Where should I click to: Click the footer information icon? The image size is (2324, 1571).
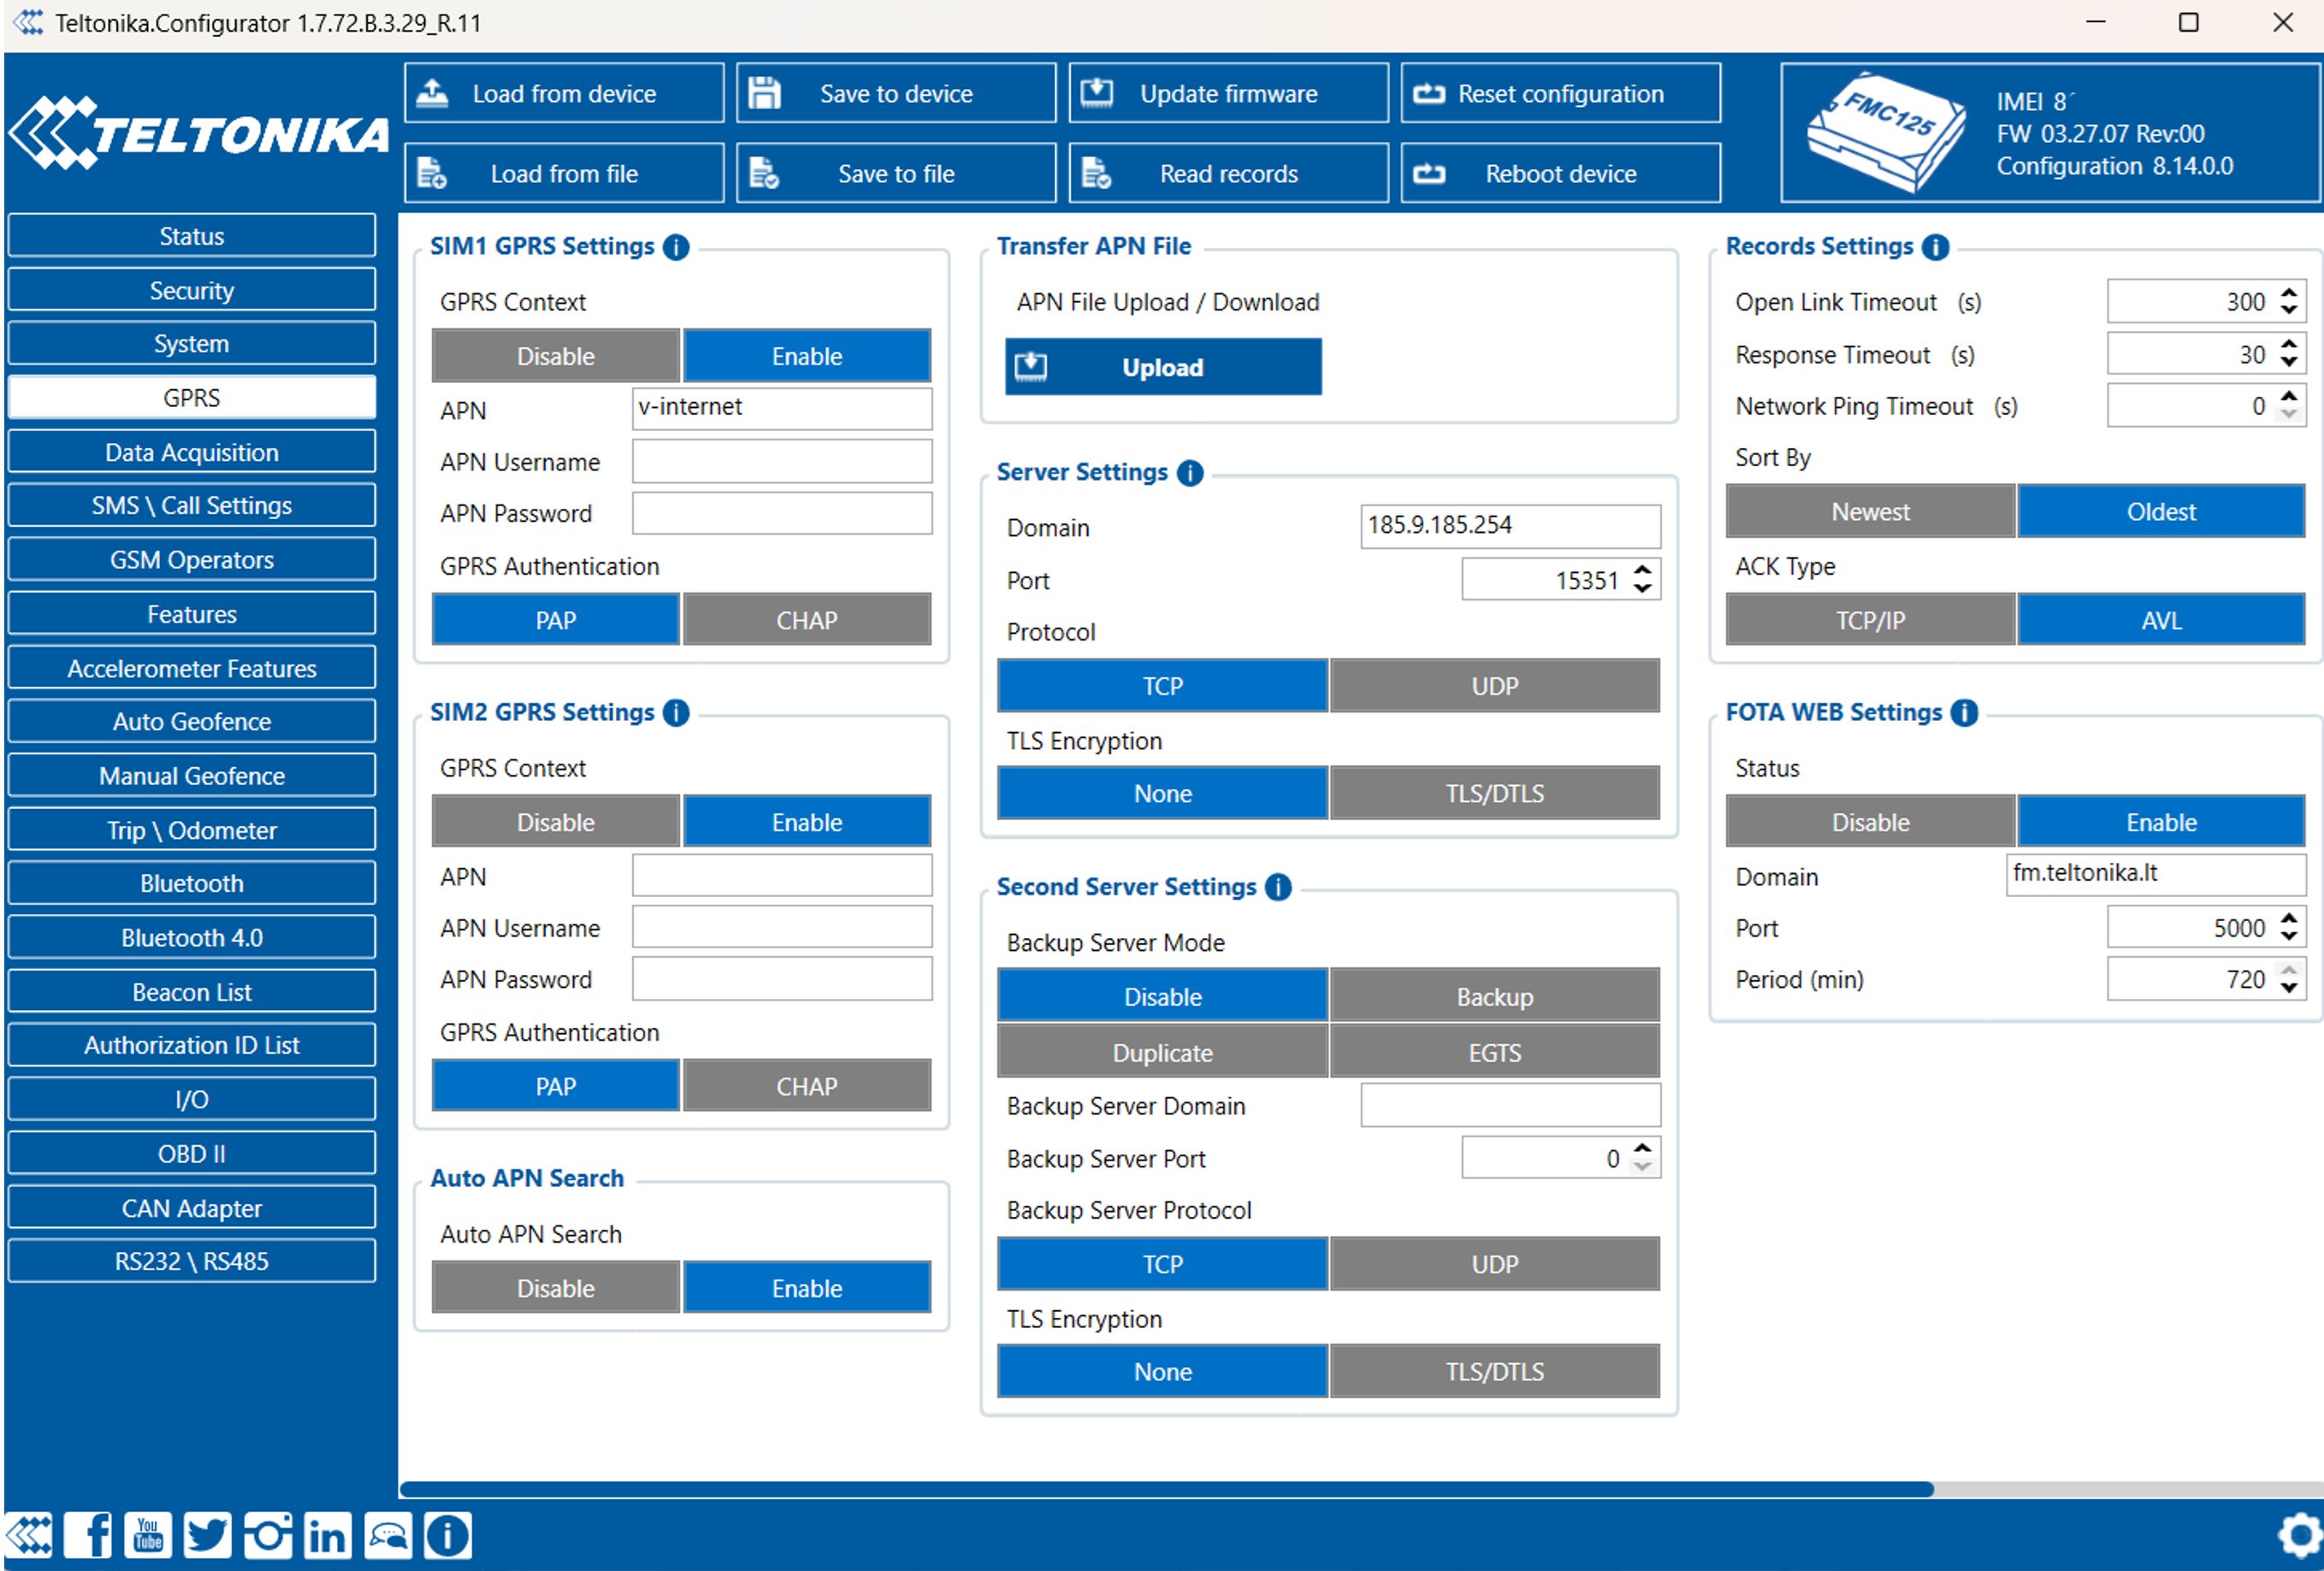point(448,1535)
